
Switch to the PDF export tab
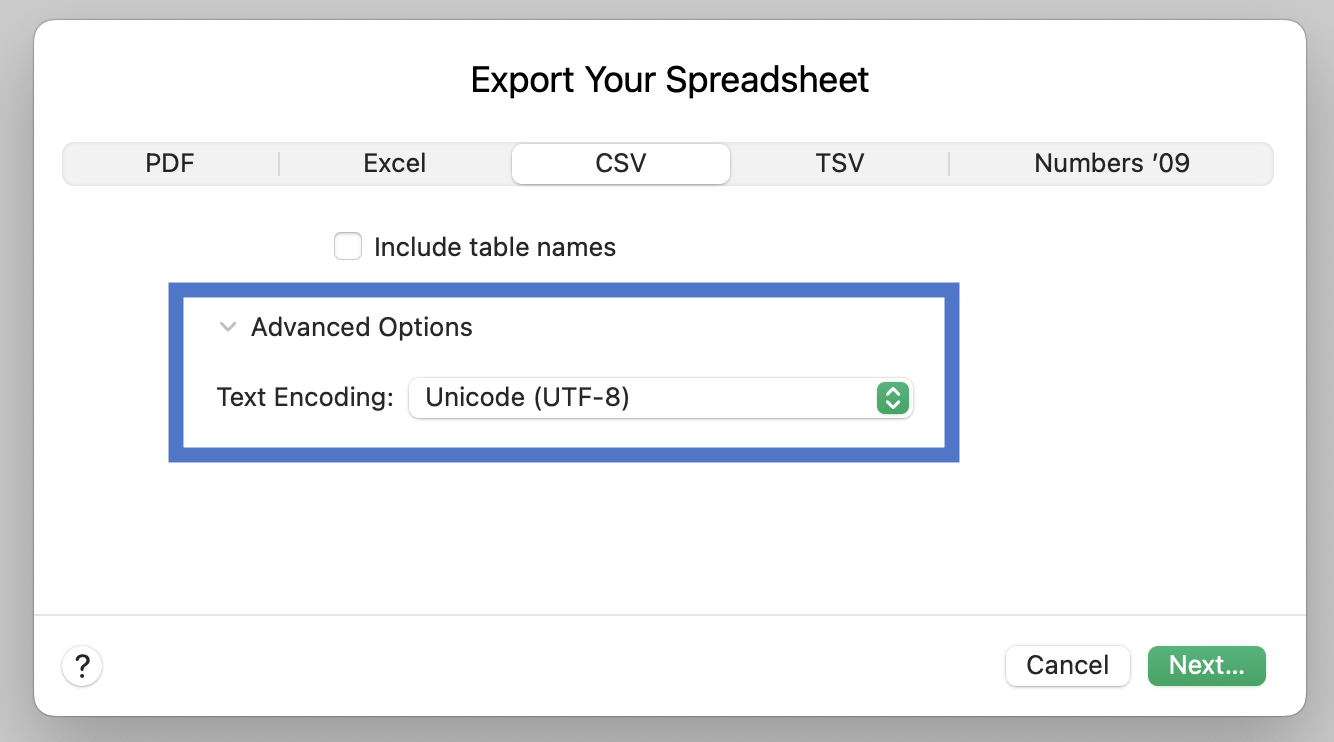pyautogui.click(x=170, y=164)
